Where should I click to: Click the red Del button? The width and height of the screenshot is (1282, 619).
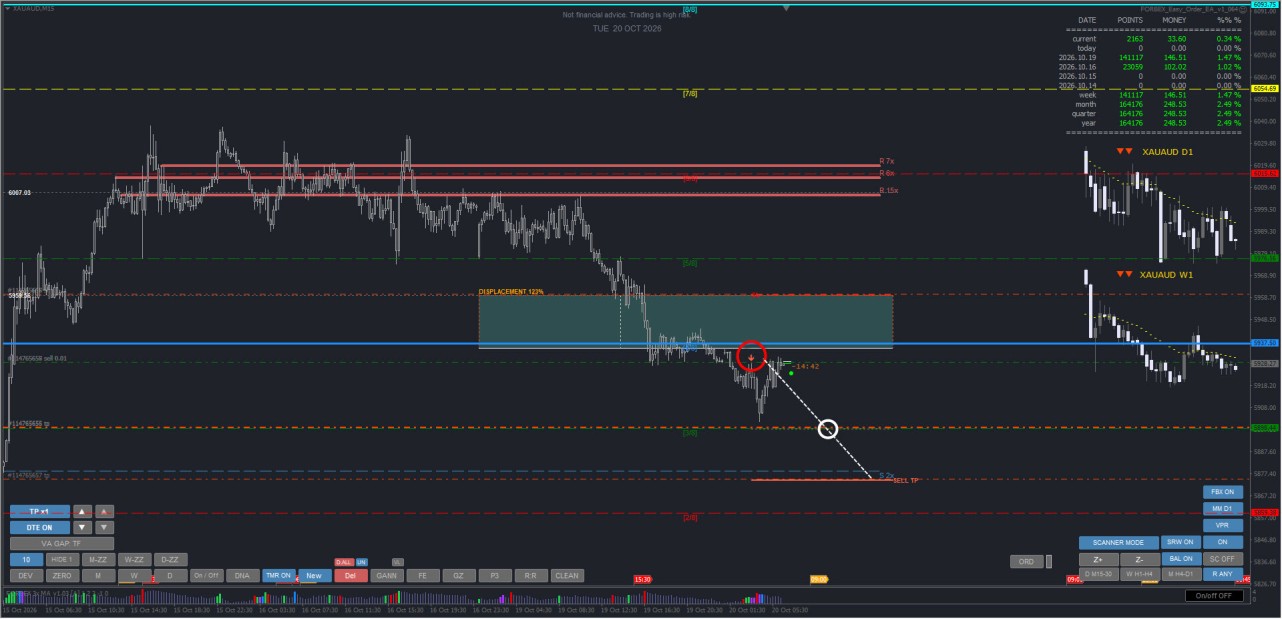[350, 576]
